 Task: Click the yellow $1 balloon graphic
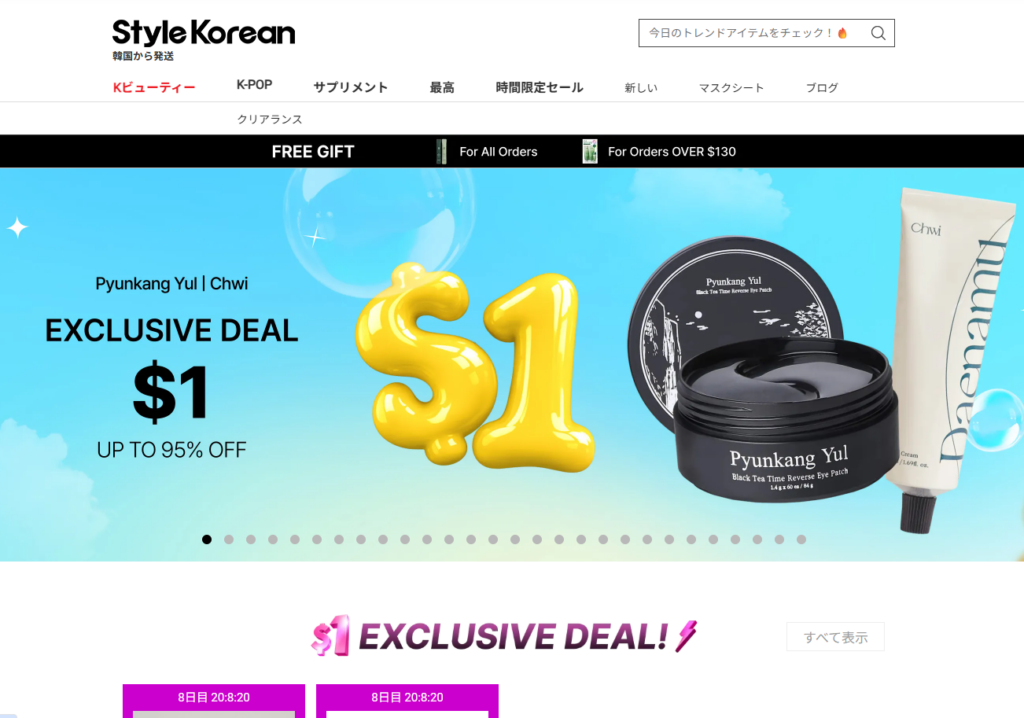pos(475,366)
